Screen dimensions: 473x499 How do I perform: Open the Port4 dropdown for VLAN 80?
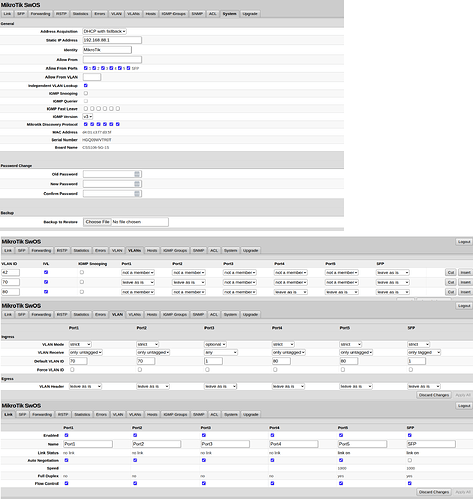(x=291, y=292)
